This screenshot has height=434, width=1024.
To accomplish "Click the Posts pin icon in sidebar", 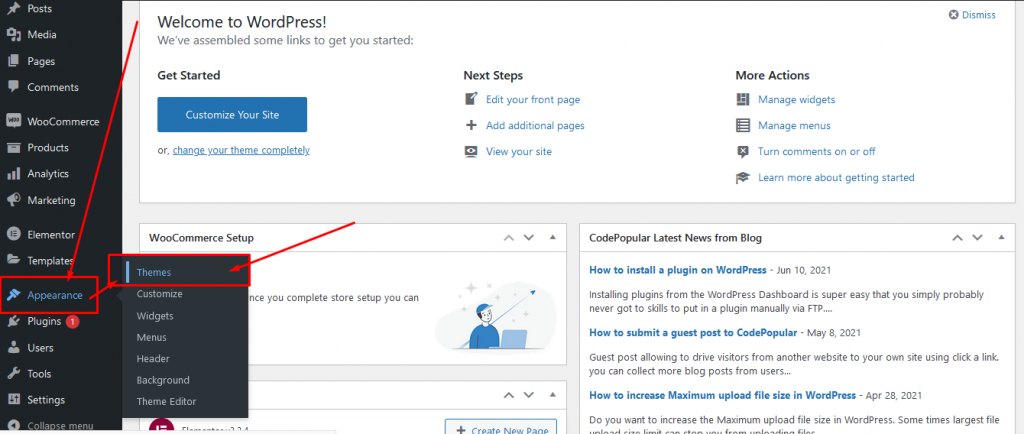I will [13, 9].
